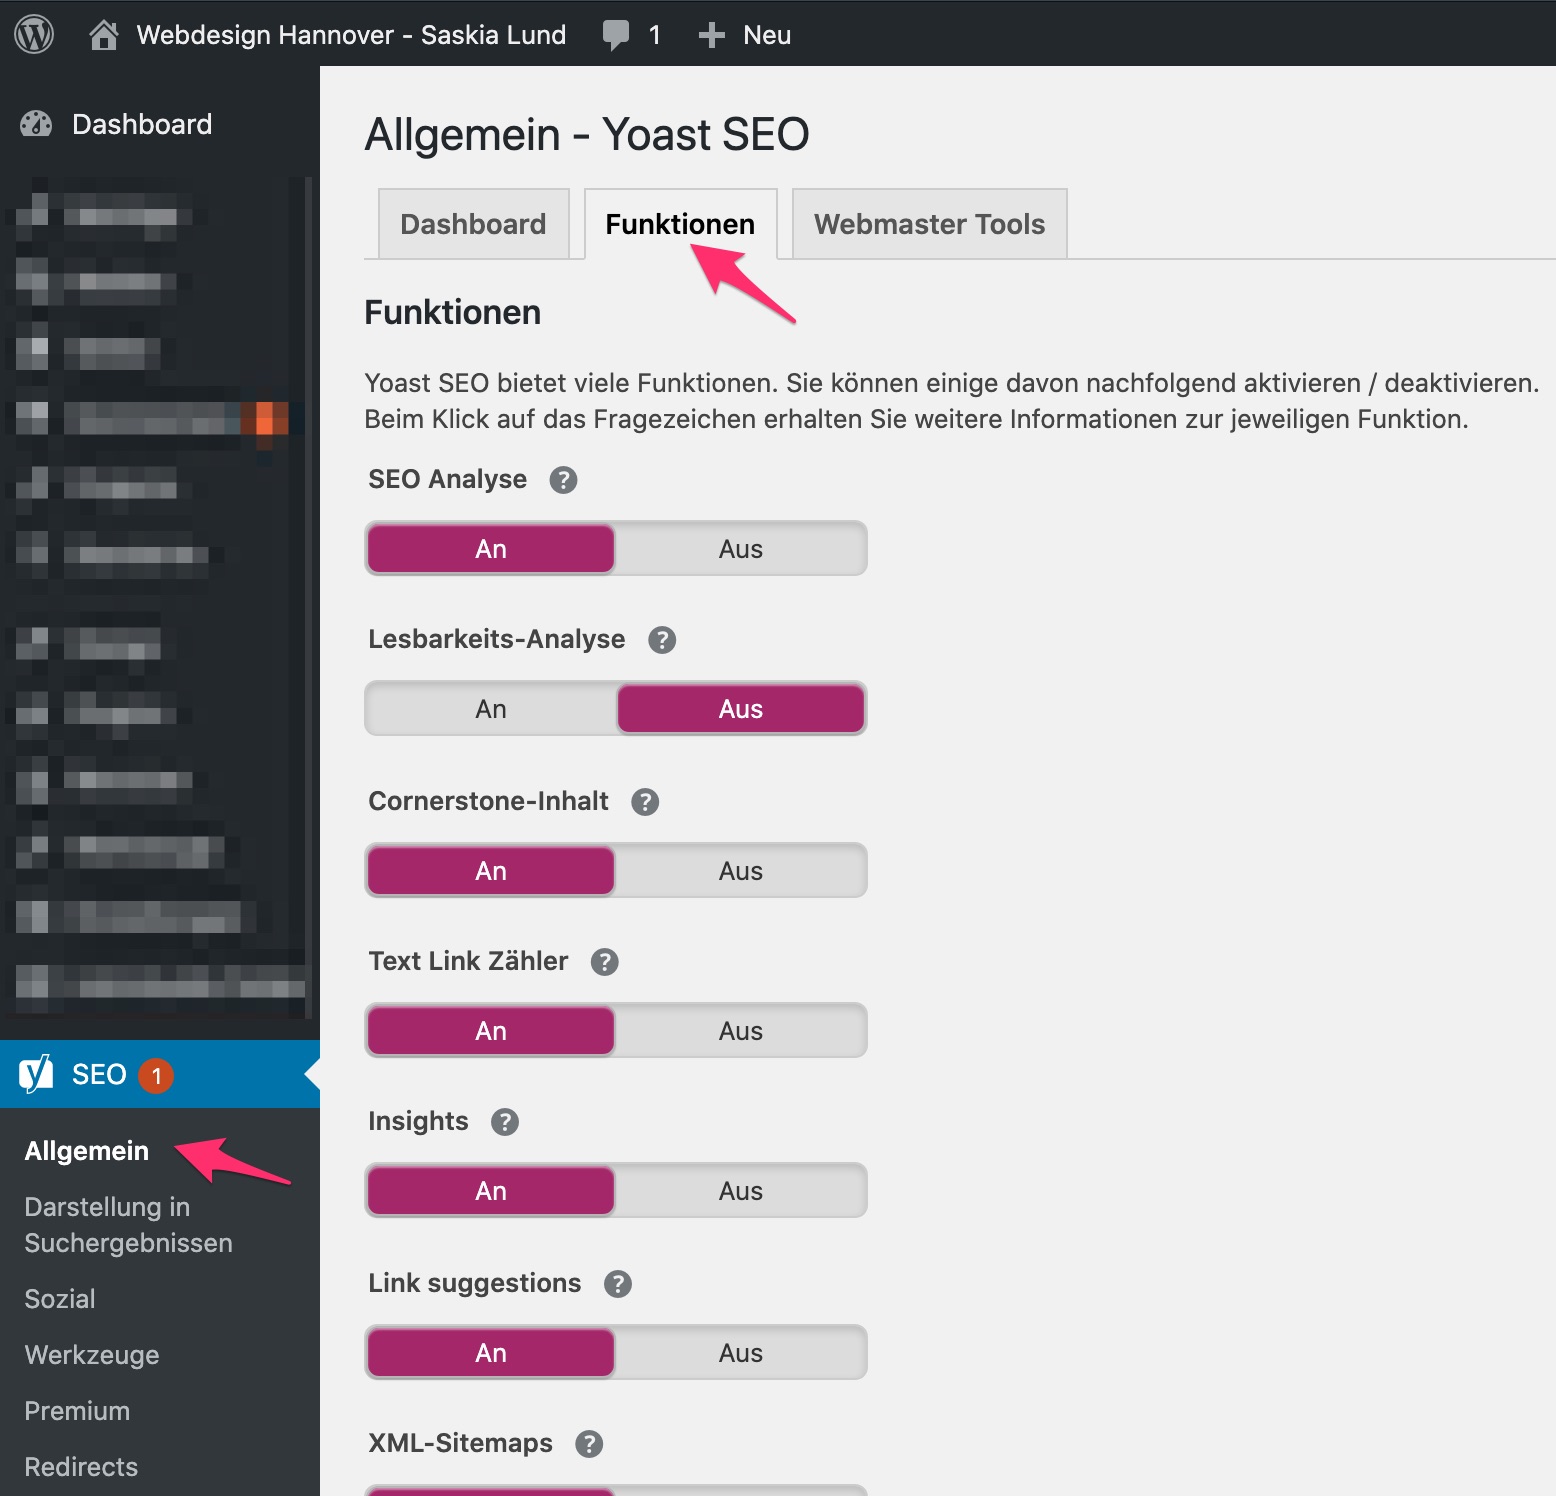Image resolution: width=1556 pixels, height=1496 pixels.
Task: Open help for Cornerstone-Inhalt
Action: (645, 802)
